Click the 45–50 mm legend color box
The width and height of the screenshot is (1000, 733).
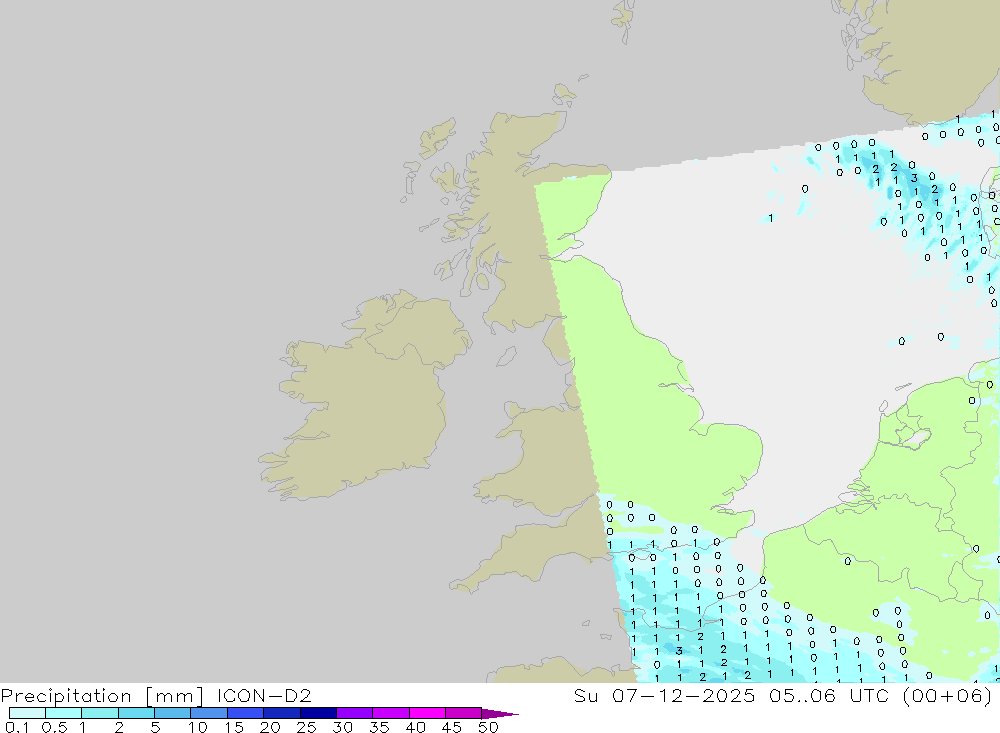point(464,713)
